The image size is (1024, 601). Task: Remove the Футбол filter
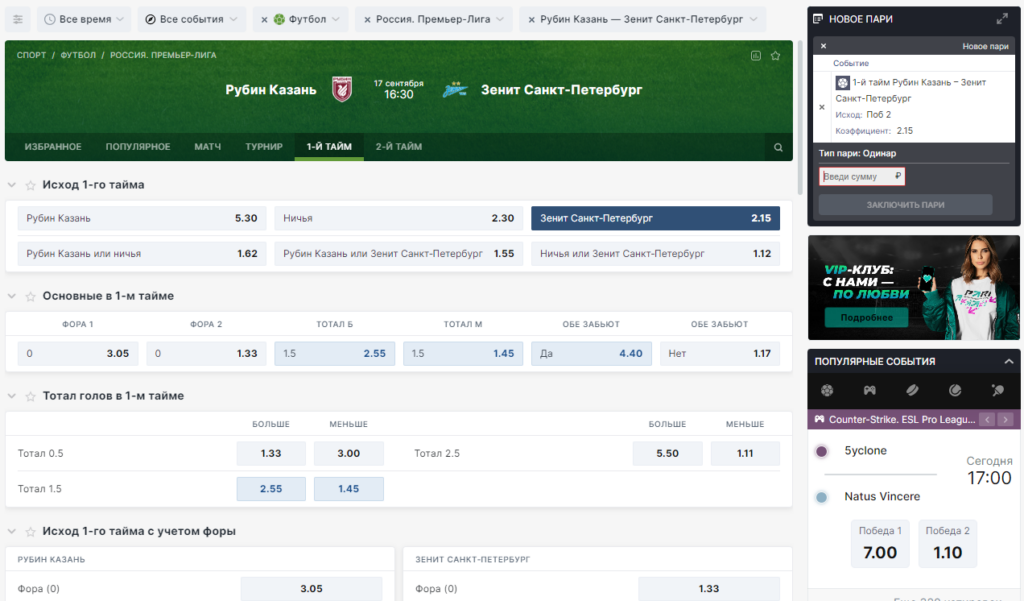click(264, 20)
